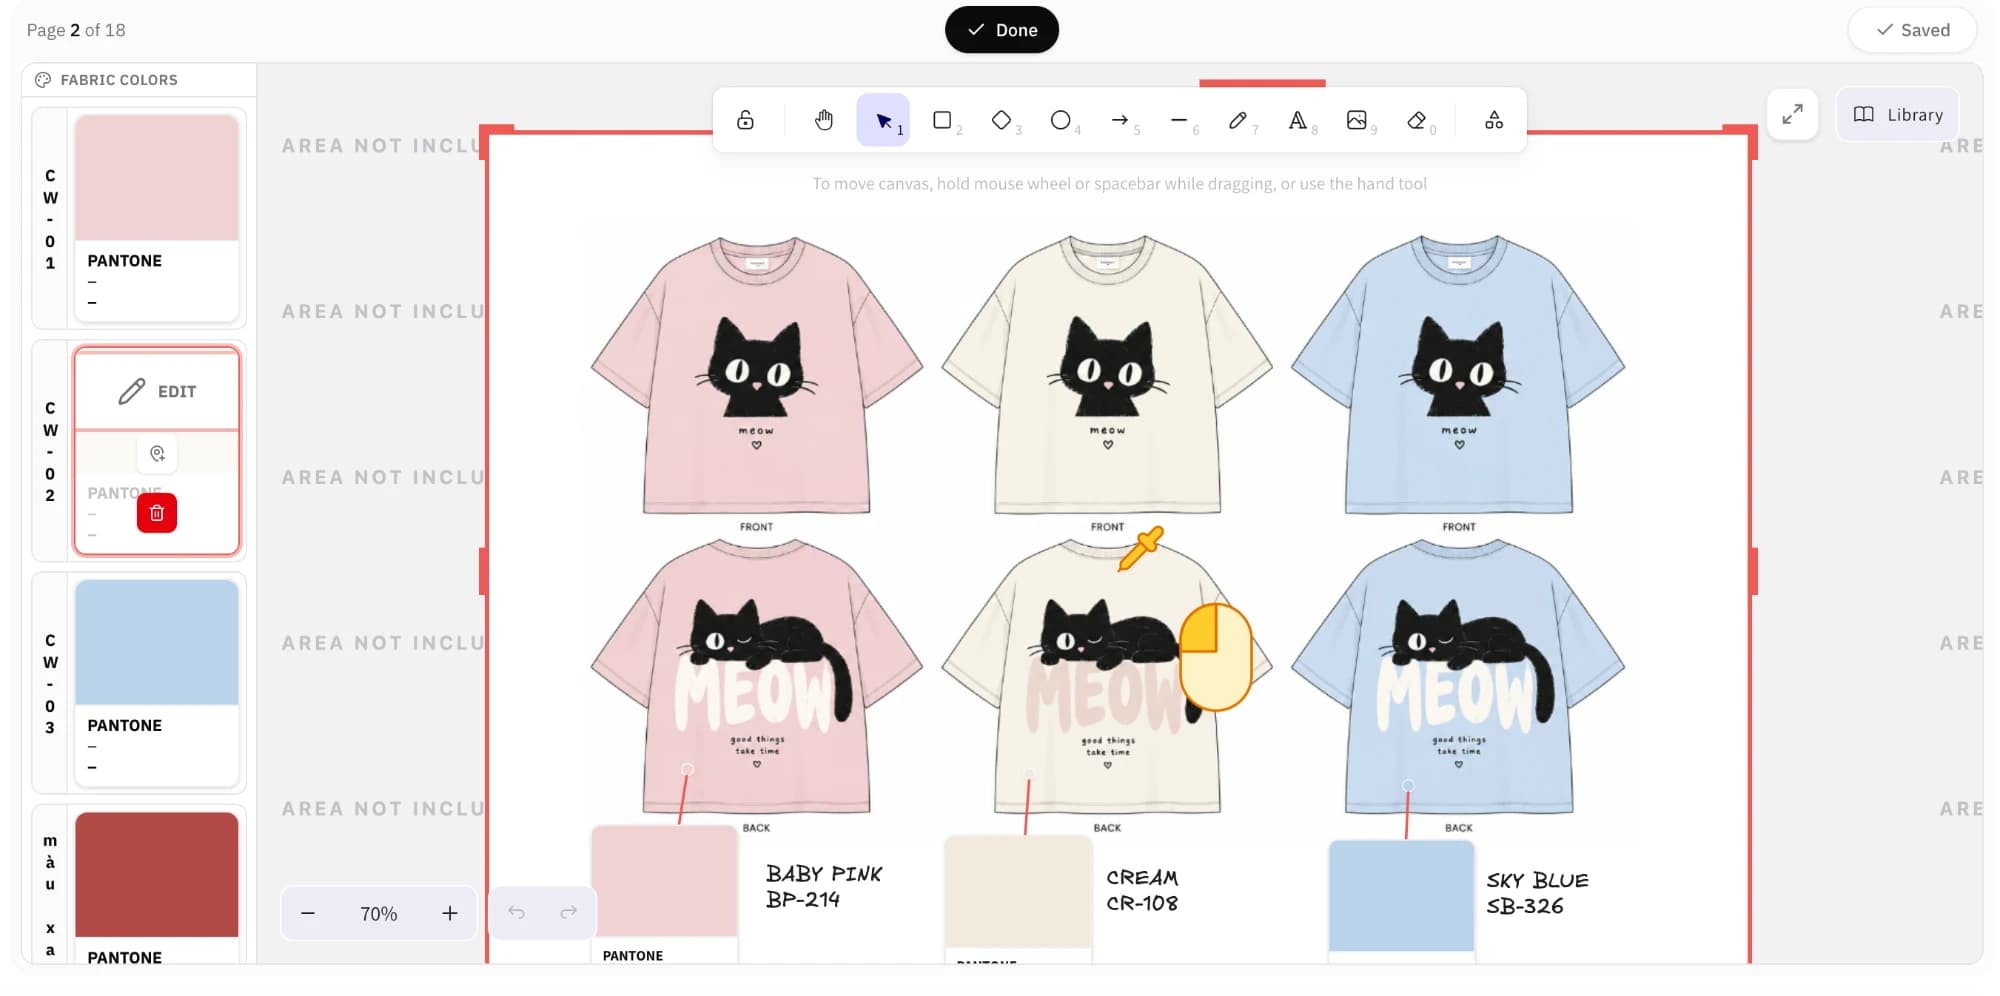Zoom out with the minus button
The image size is (2000, 996).
[x=308, y=913]
